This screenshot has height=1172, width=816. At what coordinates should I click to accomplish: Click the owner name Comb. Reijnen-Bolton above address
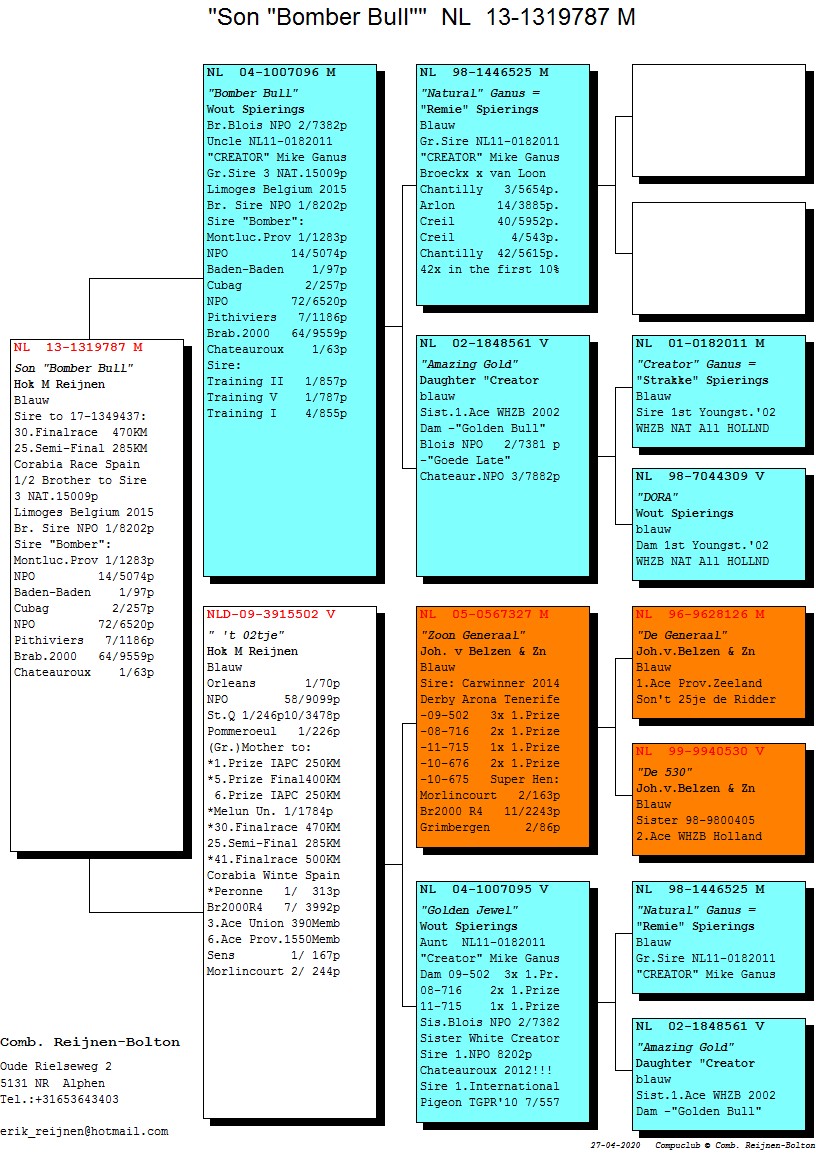point(90,1042)
